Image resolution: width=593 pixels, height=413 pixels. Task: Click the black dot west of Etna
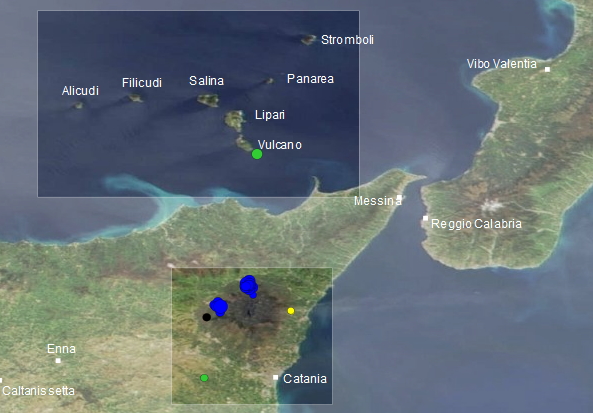tap(206, 317)
